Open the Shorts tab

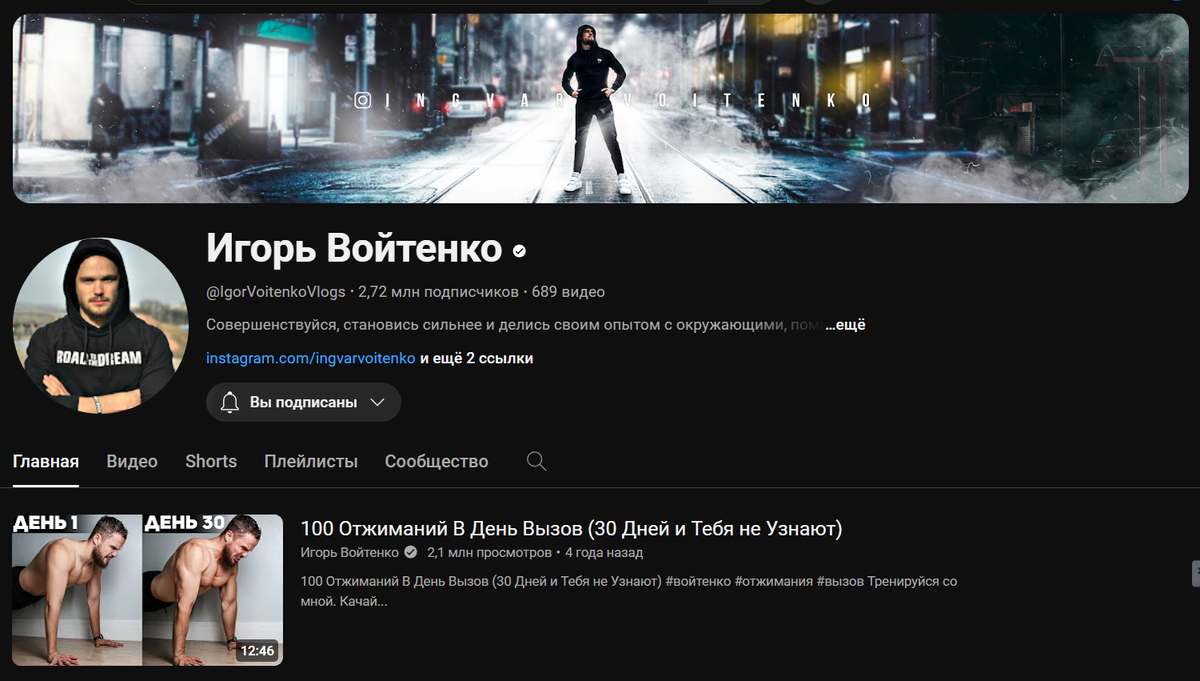210,461
